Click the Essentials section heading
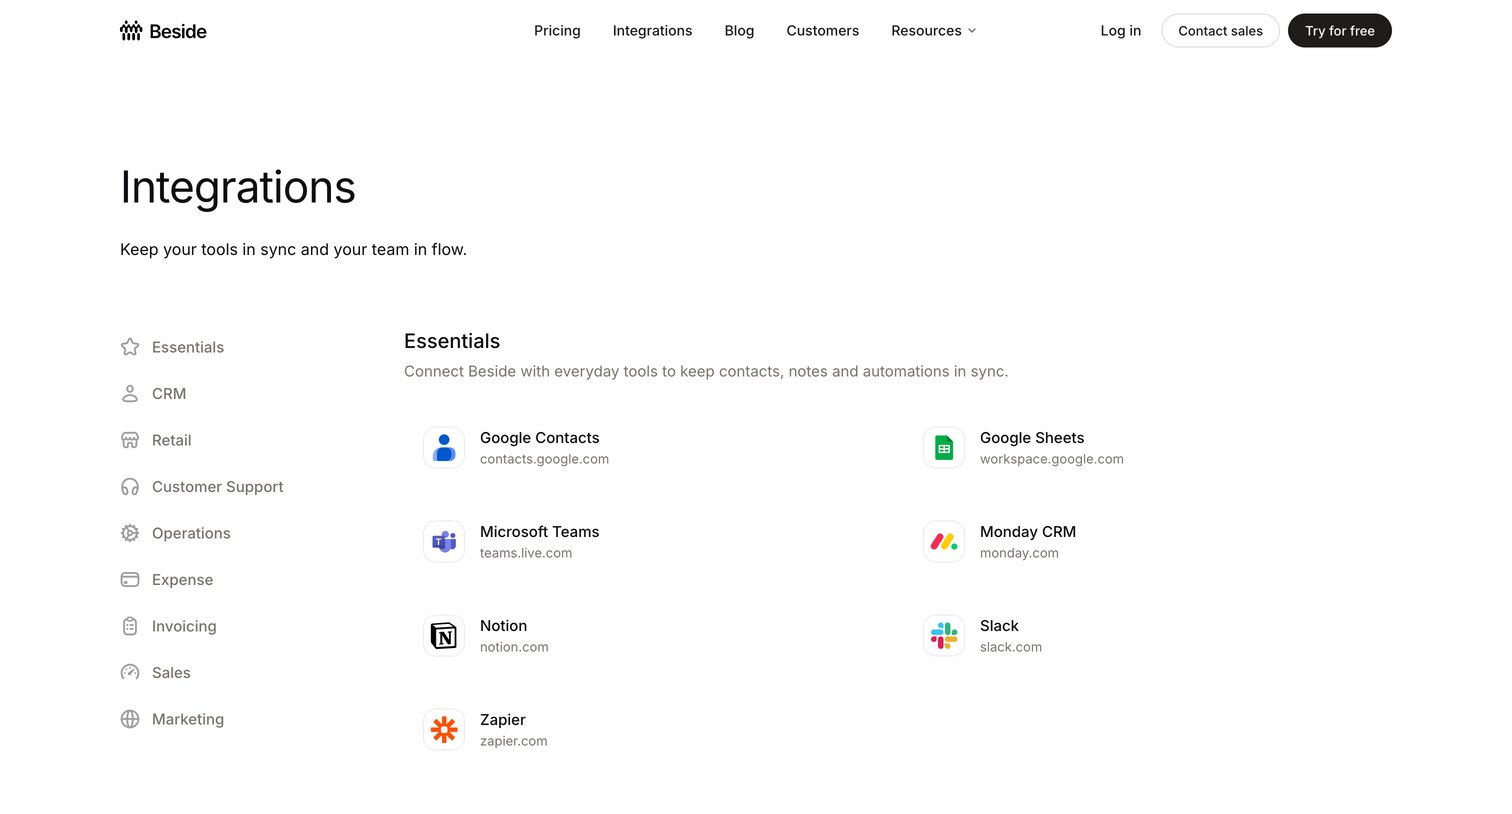 point(452,341)
